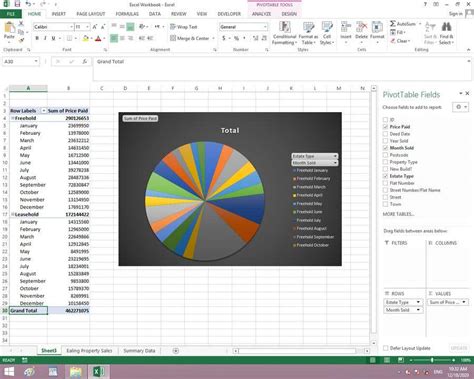
Task: Click the Undo arrow in title bar
Action: coord(29,4)
